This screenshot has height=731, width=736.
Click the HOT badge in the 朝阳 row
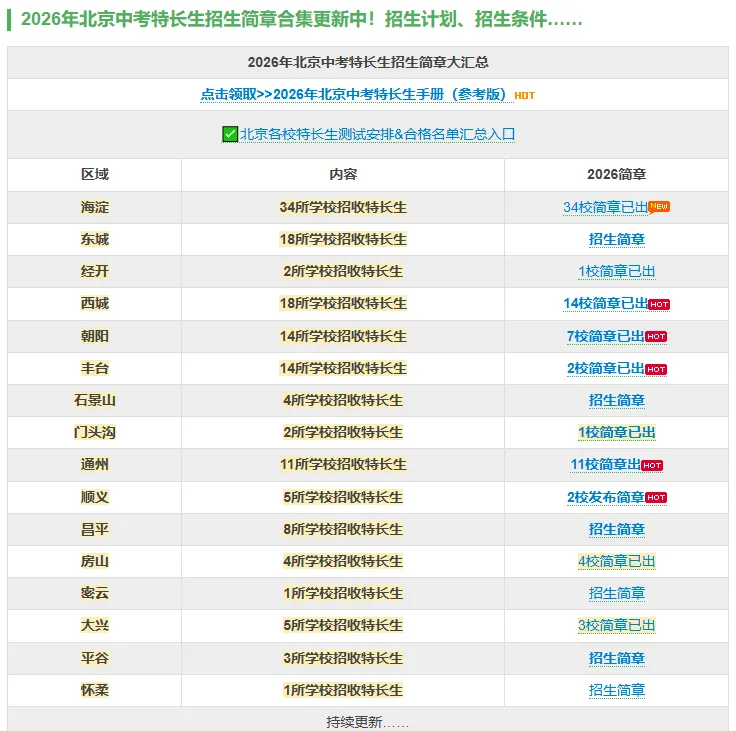pos(656,337)
